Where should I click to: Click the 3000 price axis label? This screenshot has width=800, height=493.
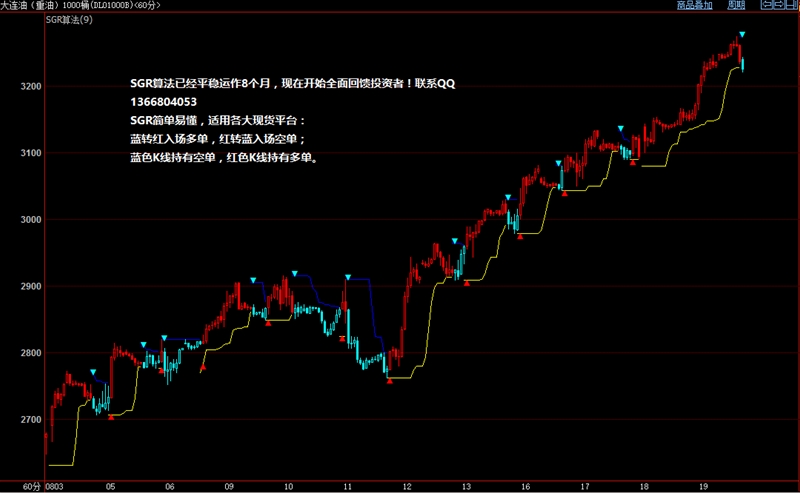(x=31, y=220)
